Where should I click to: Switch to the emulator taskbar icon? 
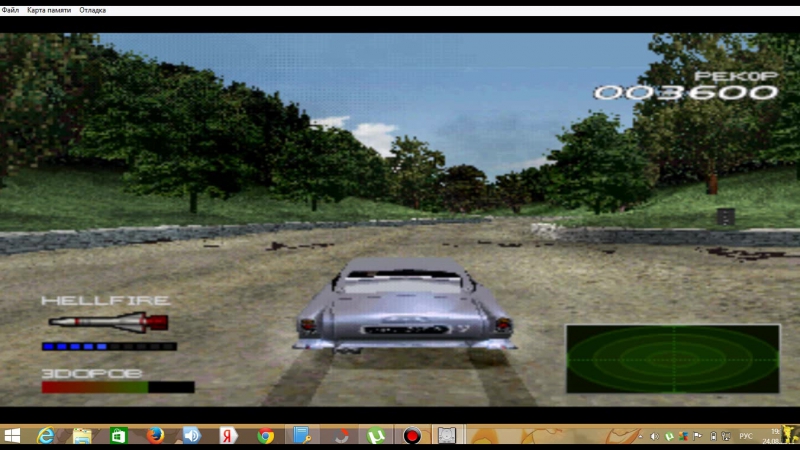coord(447,436)
